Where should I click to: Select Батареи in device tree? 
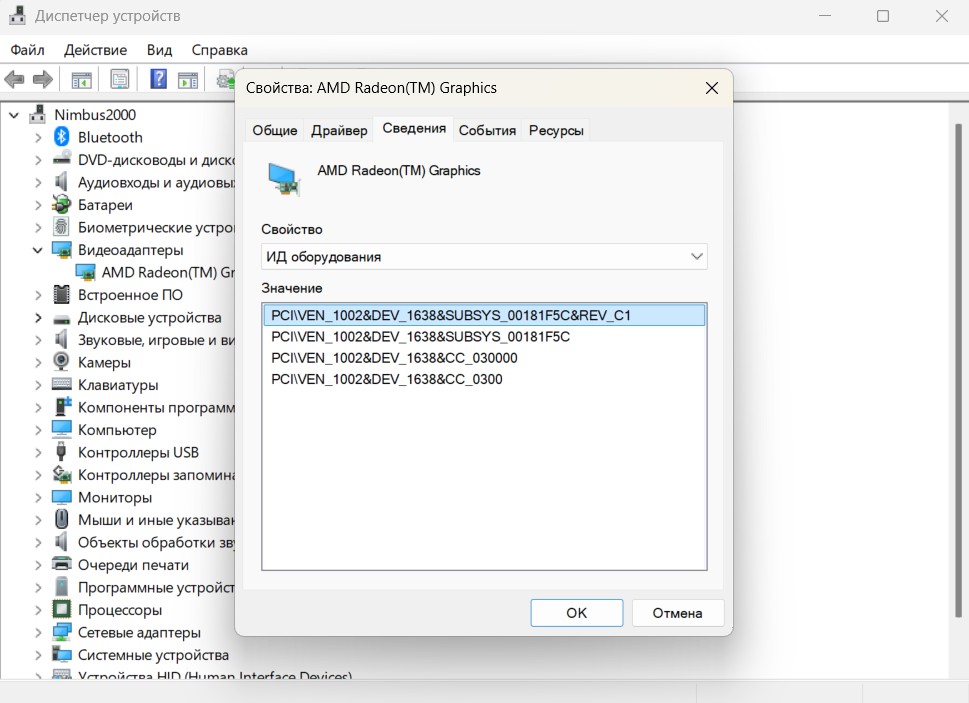(x=105, y=204)
